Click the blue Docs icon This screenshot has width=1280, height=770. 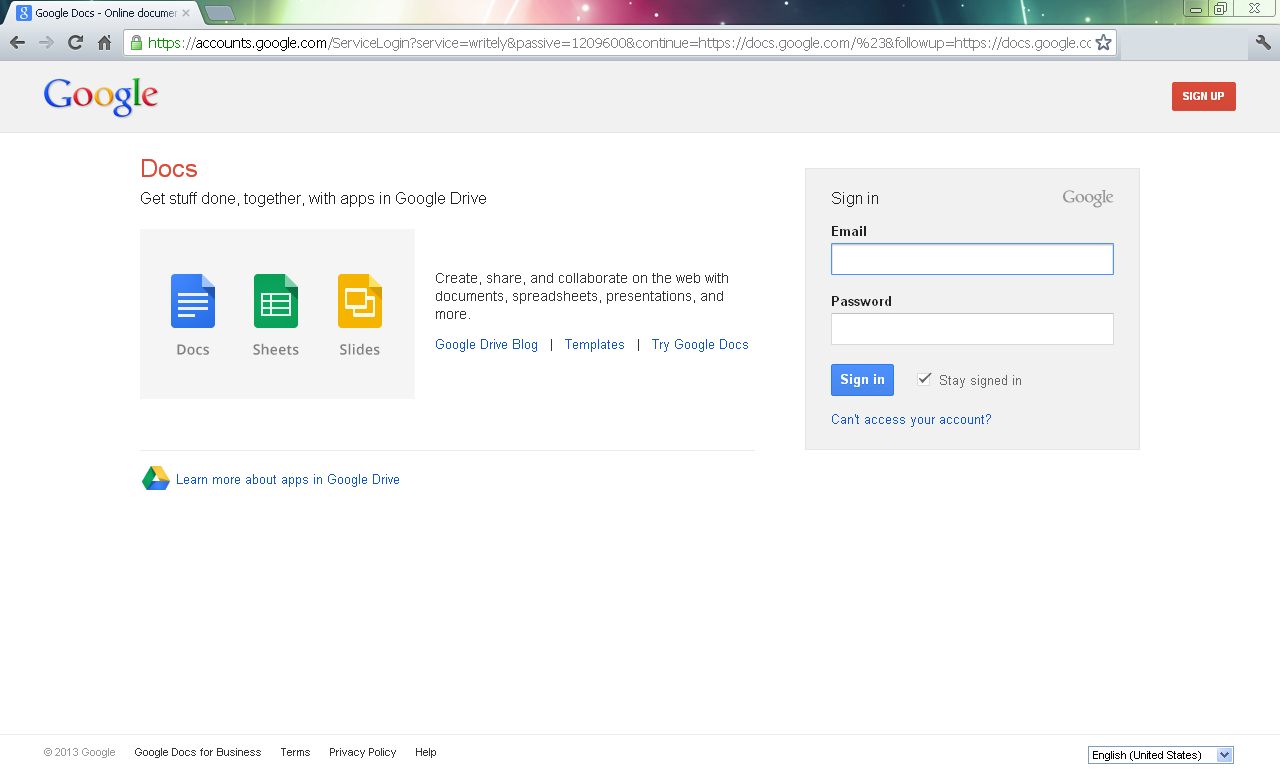click(193, 301)
